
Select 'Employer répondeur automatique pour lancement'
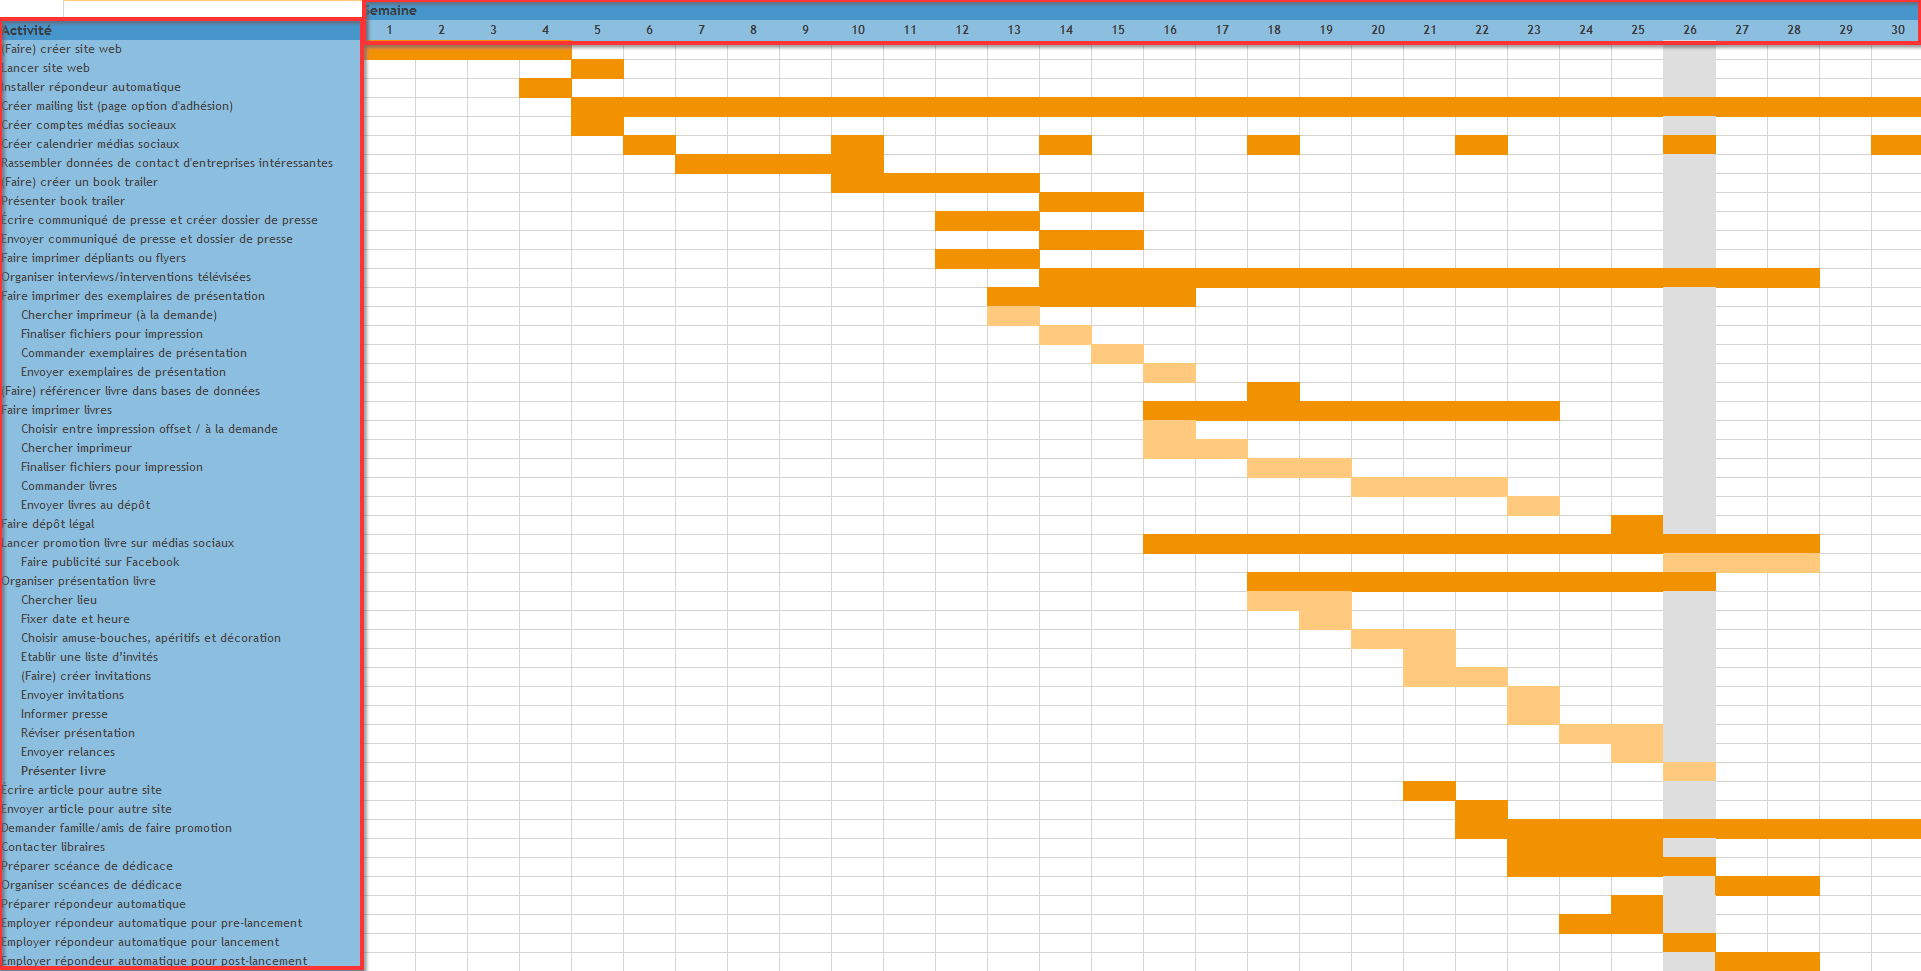[x=181, y=942]
